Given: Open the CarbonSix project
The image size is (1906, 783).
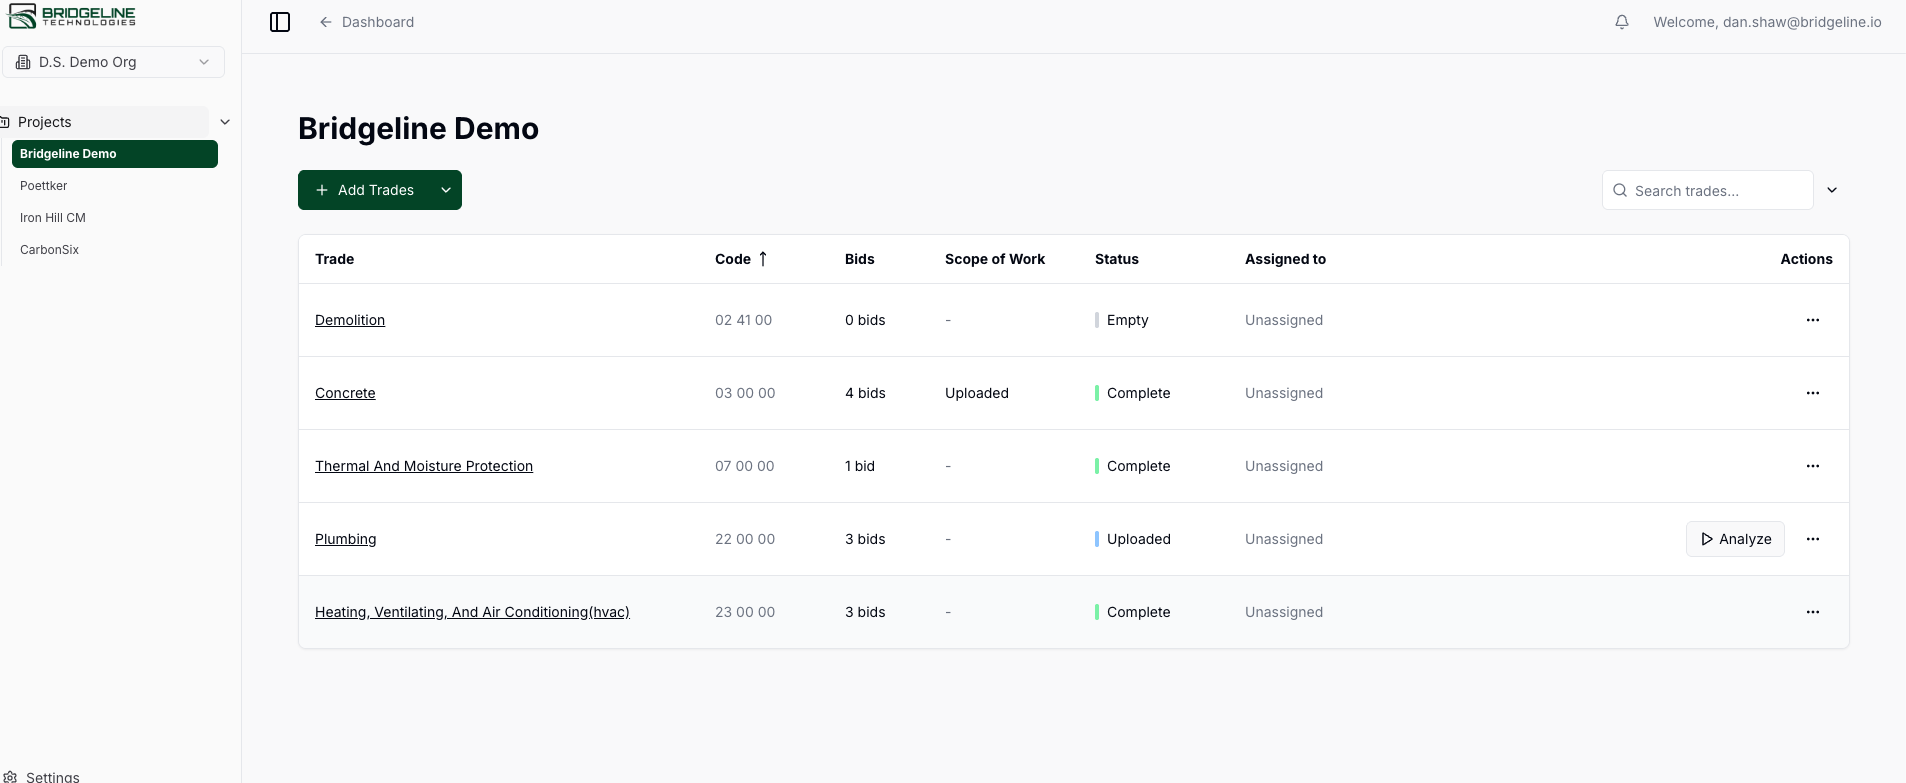Looking at the screenshot, I should pos(49,250).
